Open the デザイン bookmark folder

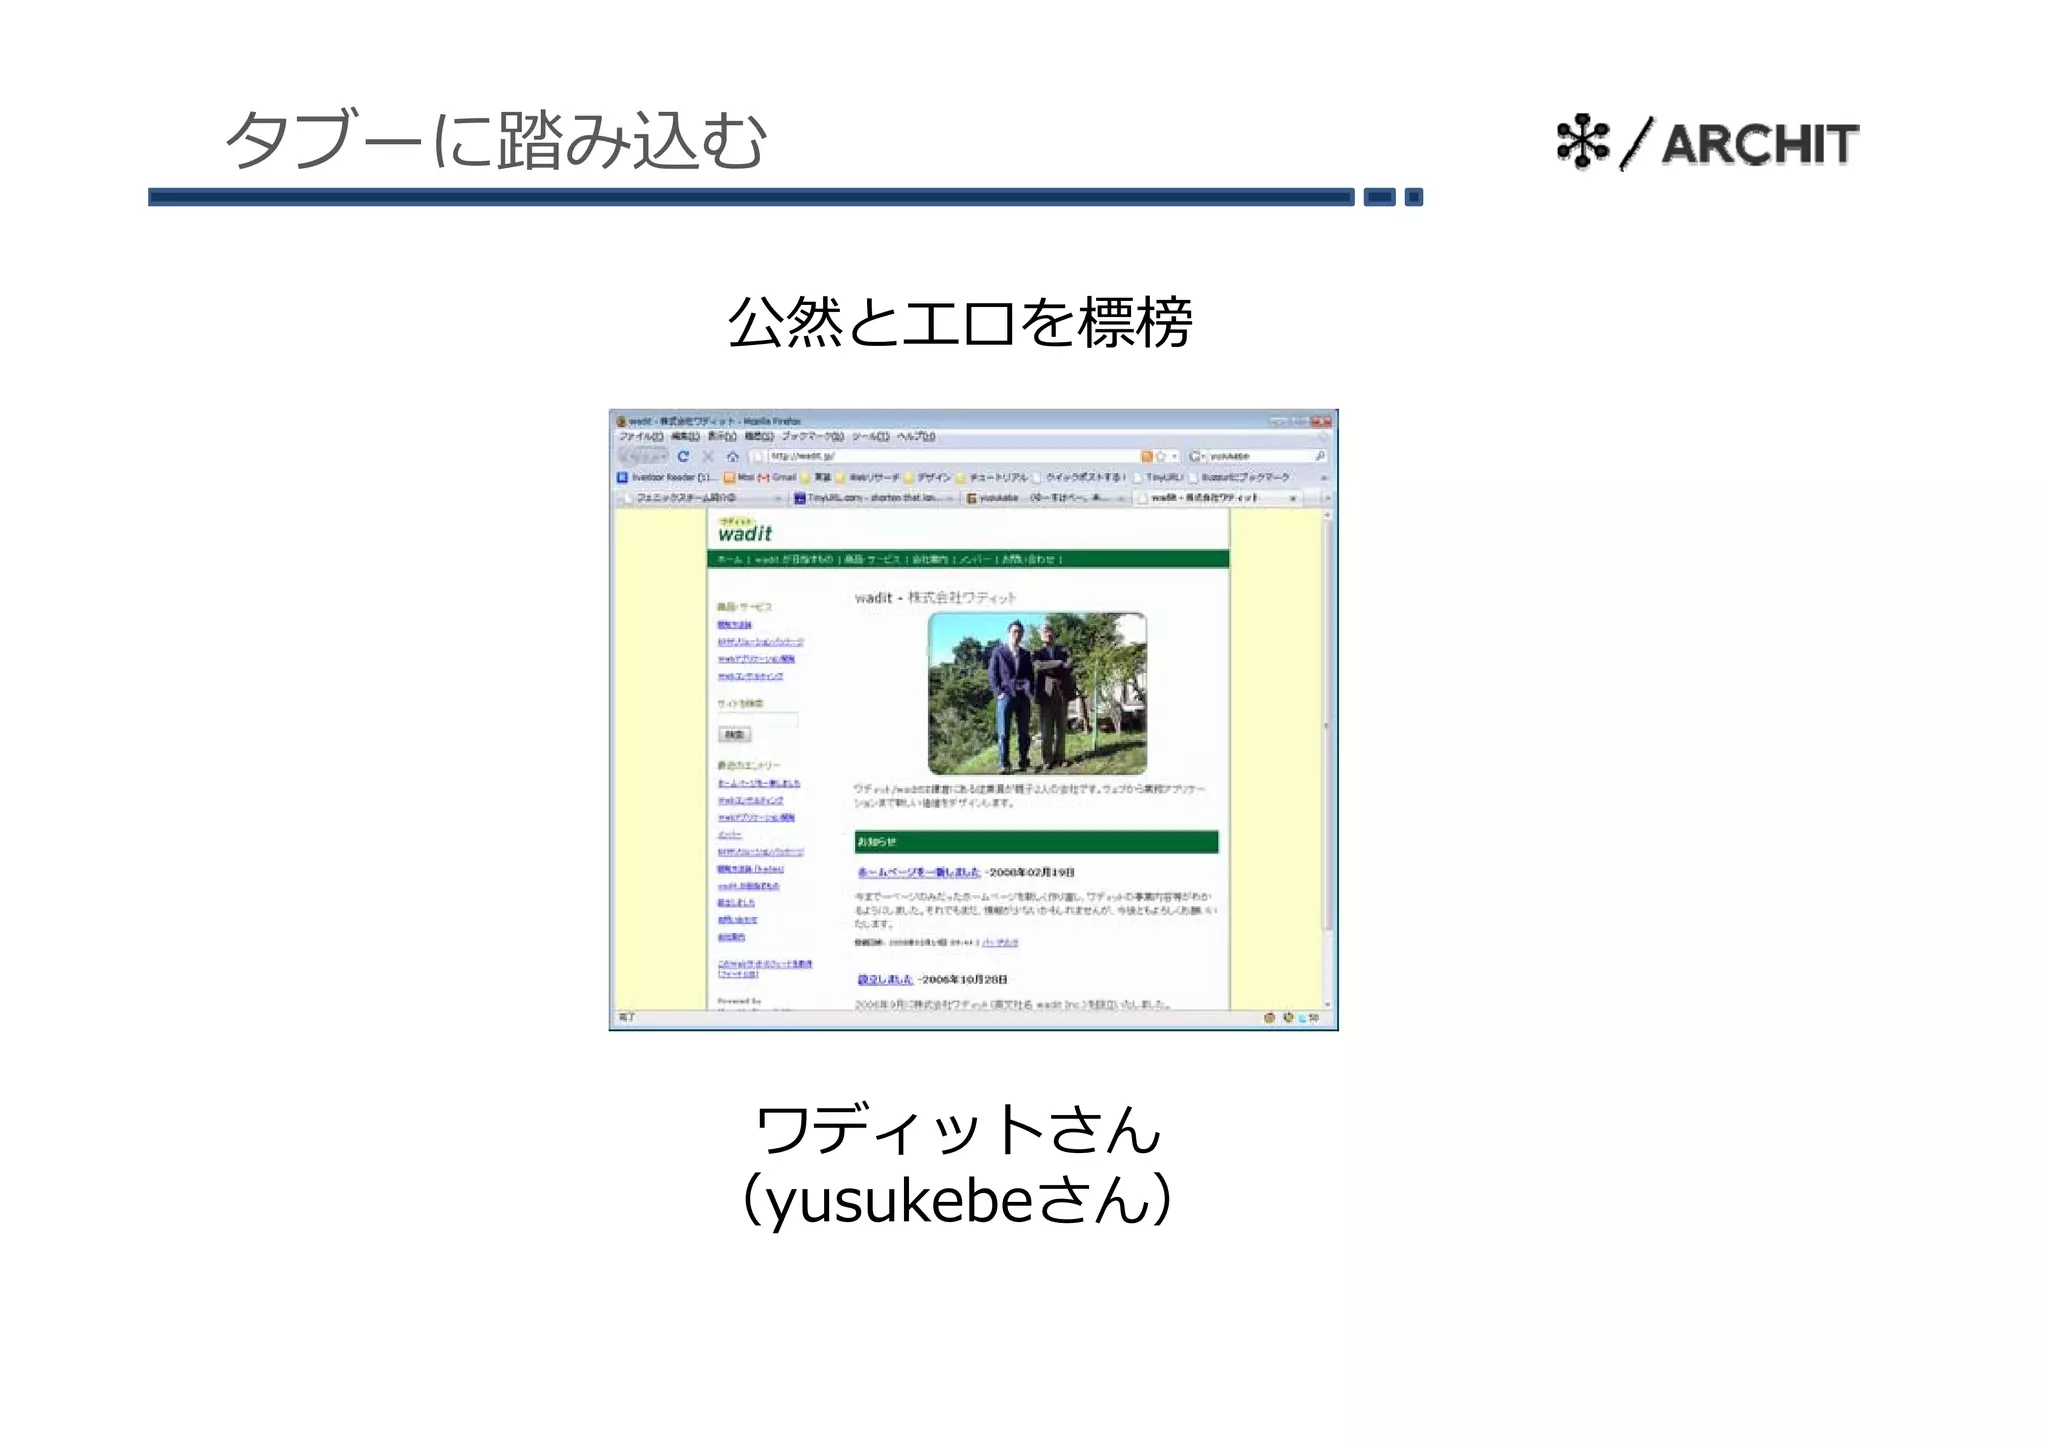(x=927, y=477)
